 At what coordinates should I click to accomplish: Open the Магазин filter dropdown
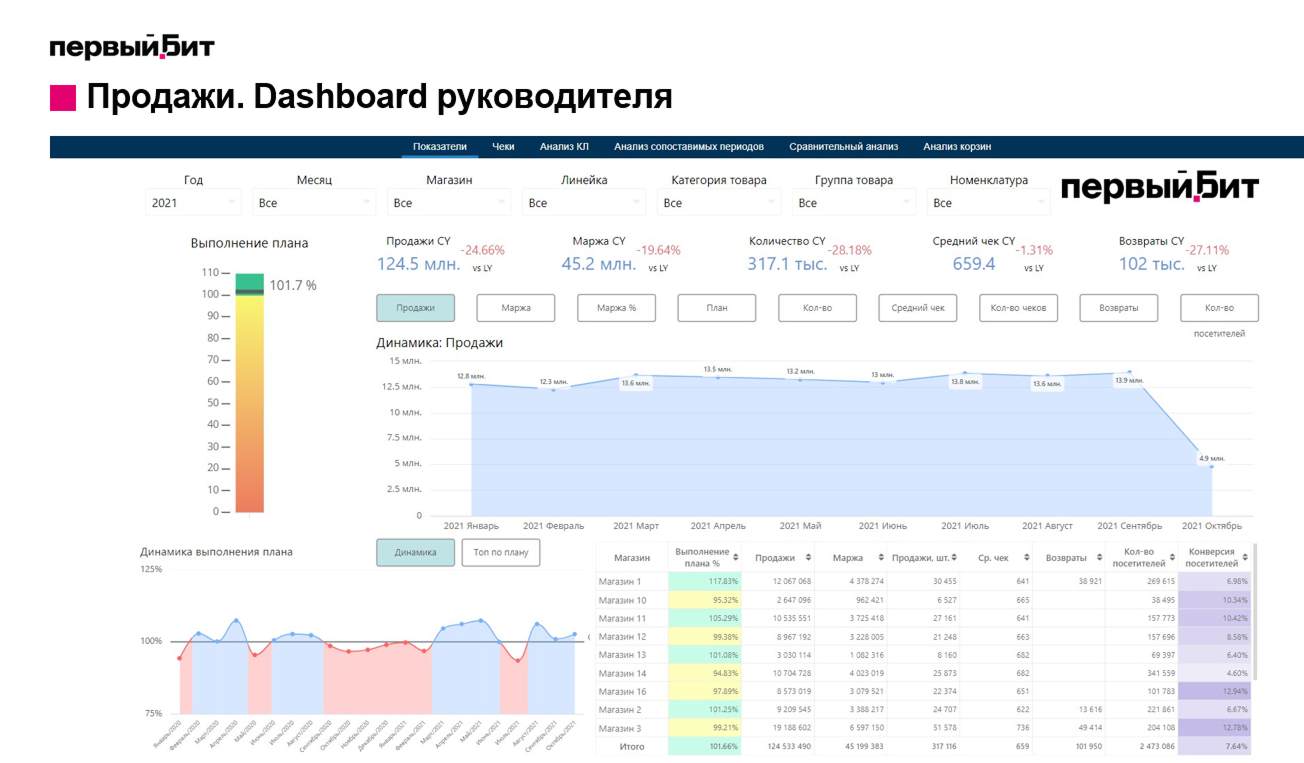click(x=449, y=203)
